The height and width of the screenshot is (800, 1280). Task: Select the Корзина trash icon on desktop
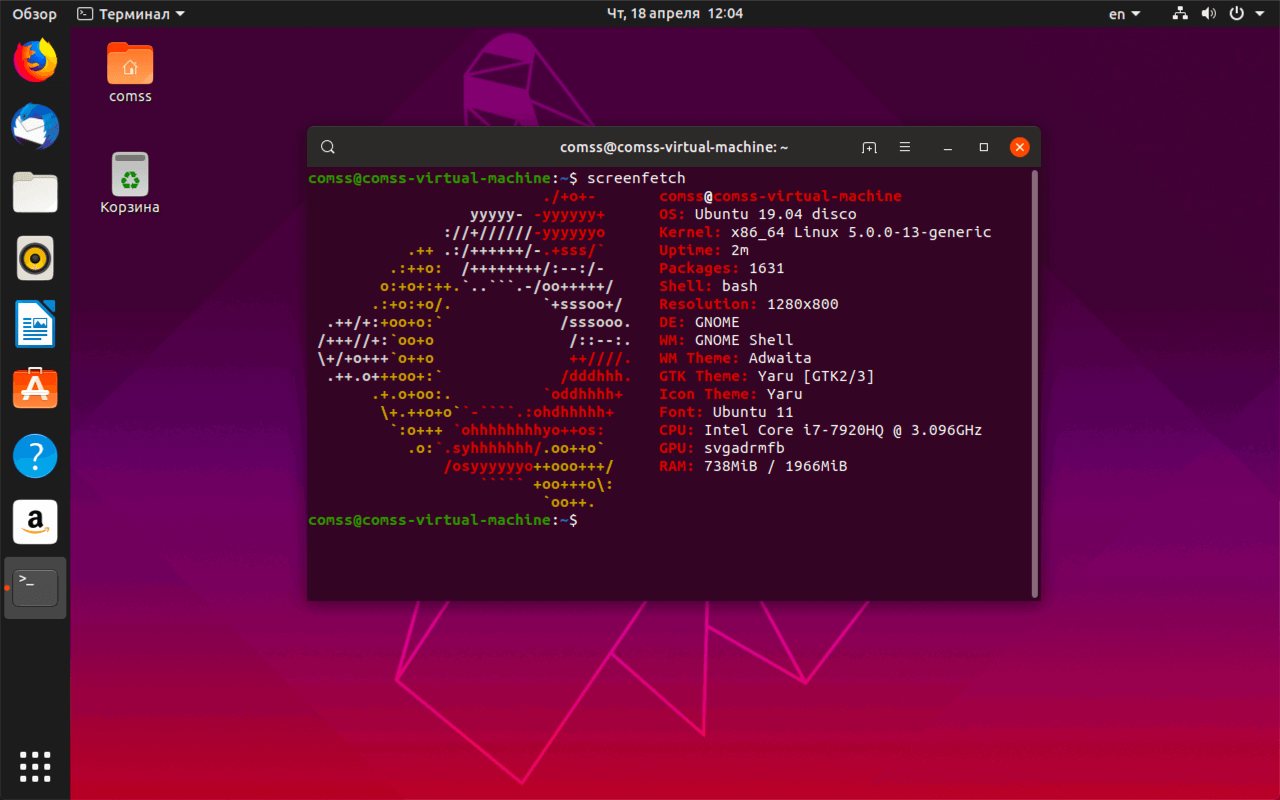(130, 183)
